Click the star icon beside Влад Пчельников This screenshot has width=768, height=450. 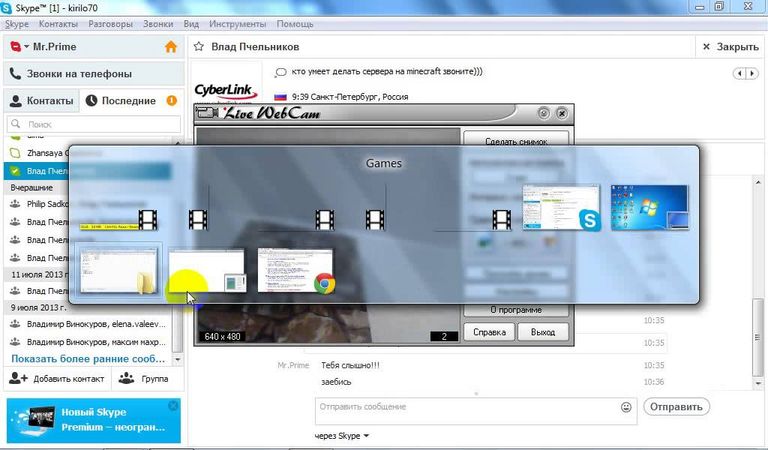199,46
